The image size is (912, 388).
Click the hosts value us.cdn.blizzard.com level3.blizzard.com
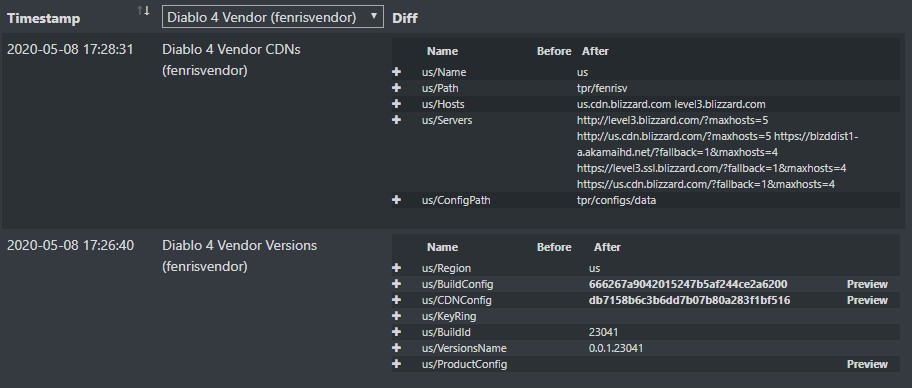(671, 104)
